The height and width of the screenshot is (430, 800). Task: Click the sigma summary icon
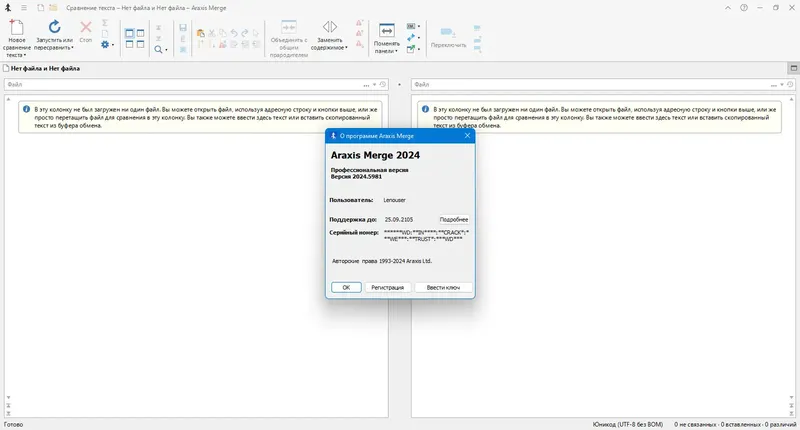(x=105, y=23)
